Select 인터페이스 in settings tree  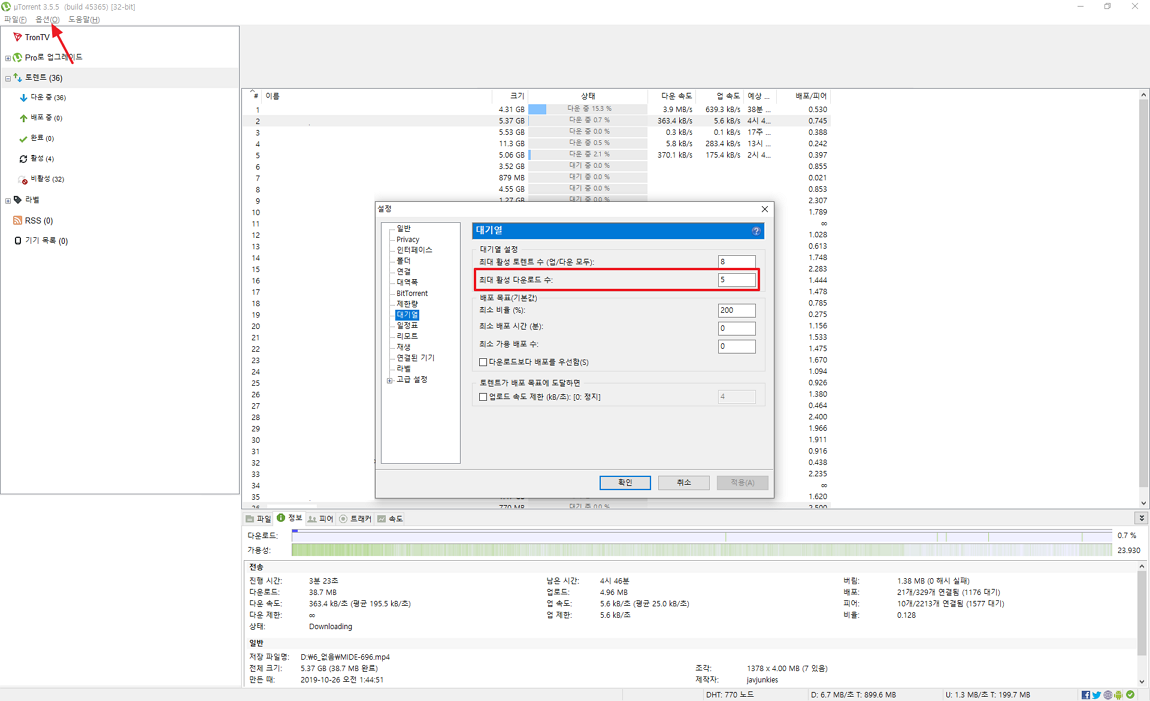coord(414,250)
